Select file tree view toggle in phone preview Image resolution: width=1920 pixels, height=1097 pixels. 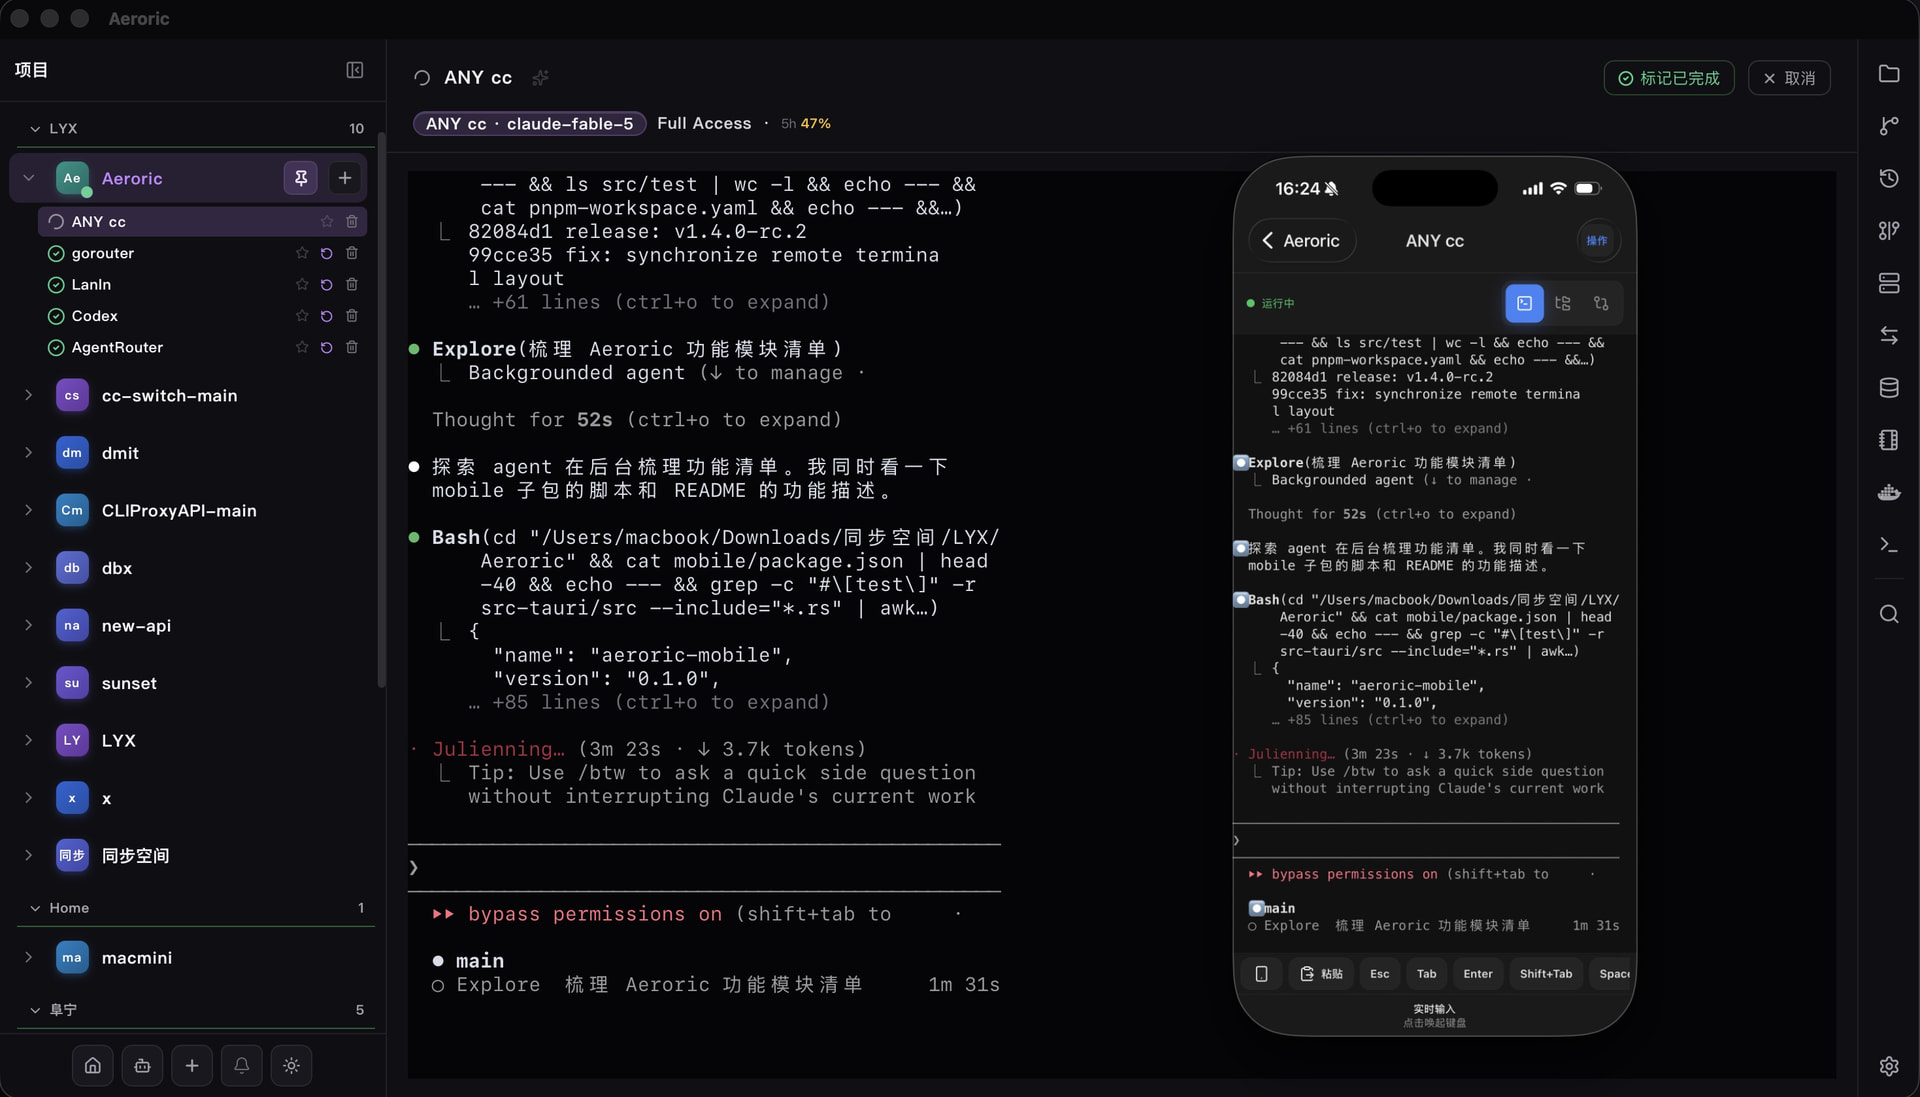(x=1563, y=303)
